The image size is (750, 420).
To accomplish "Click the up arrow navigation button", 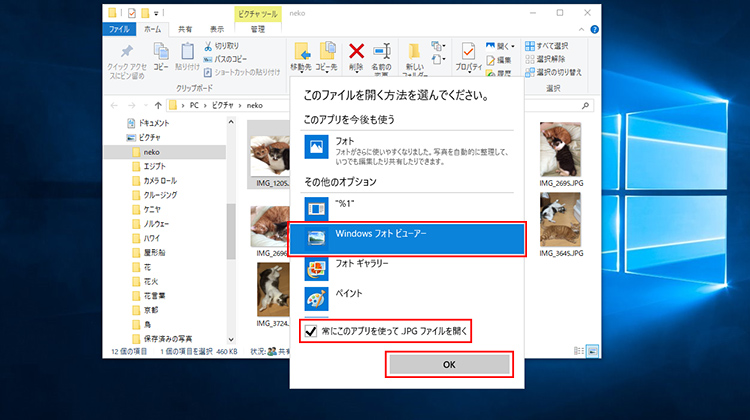I will click(x=155, y=104).
